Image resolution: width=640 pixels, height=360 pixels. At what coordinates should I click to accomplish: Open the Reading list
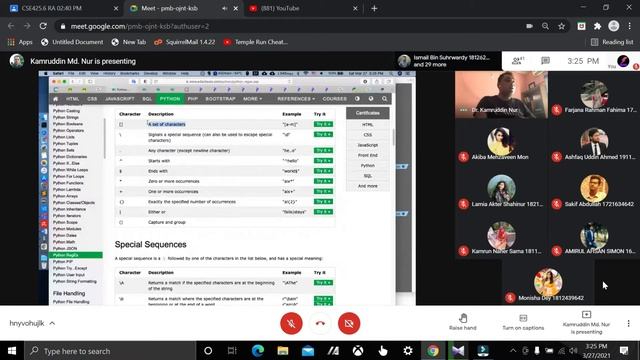point(612,42)
